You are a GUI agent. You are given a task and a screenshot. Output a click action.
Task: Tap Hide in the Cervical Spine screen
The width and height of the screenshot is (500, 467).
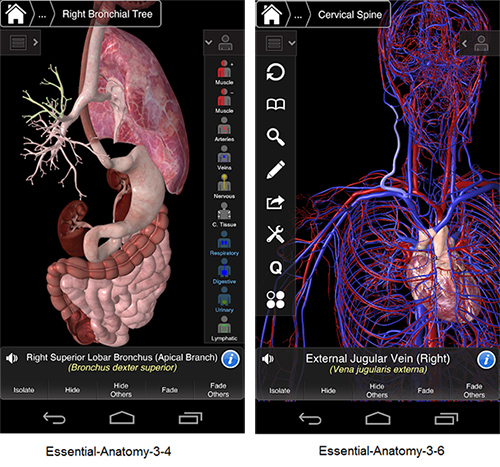click(328, 390)
